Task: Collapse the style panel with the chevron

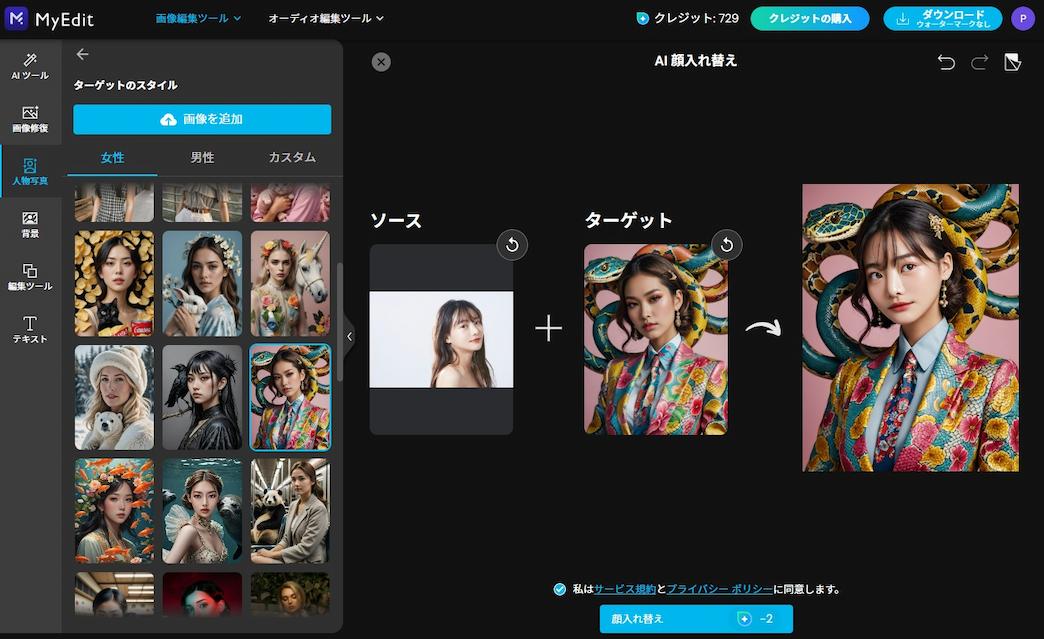Action: [x=349, y=337]
